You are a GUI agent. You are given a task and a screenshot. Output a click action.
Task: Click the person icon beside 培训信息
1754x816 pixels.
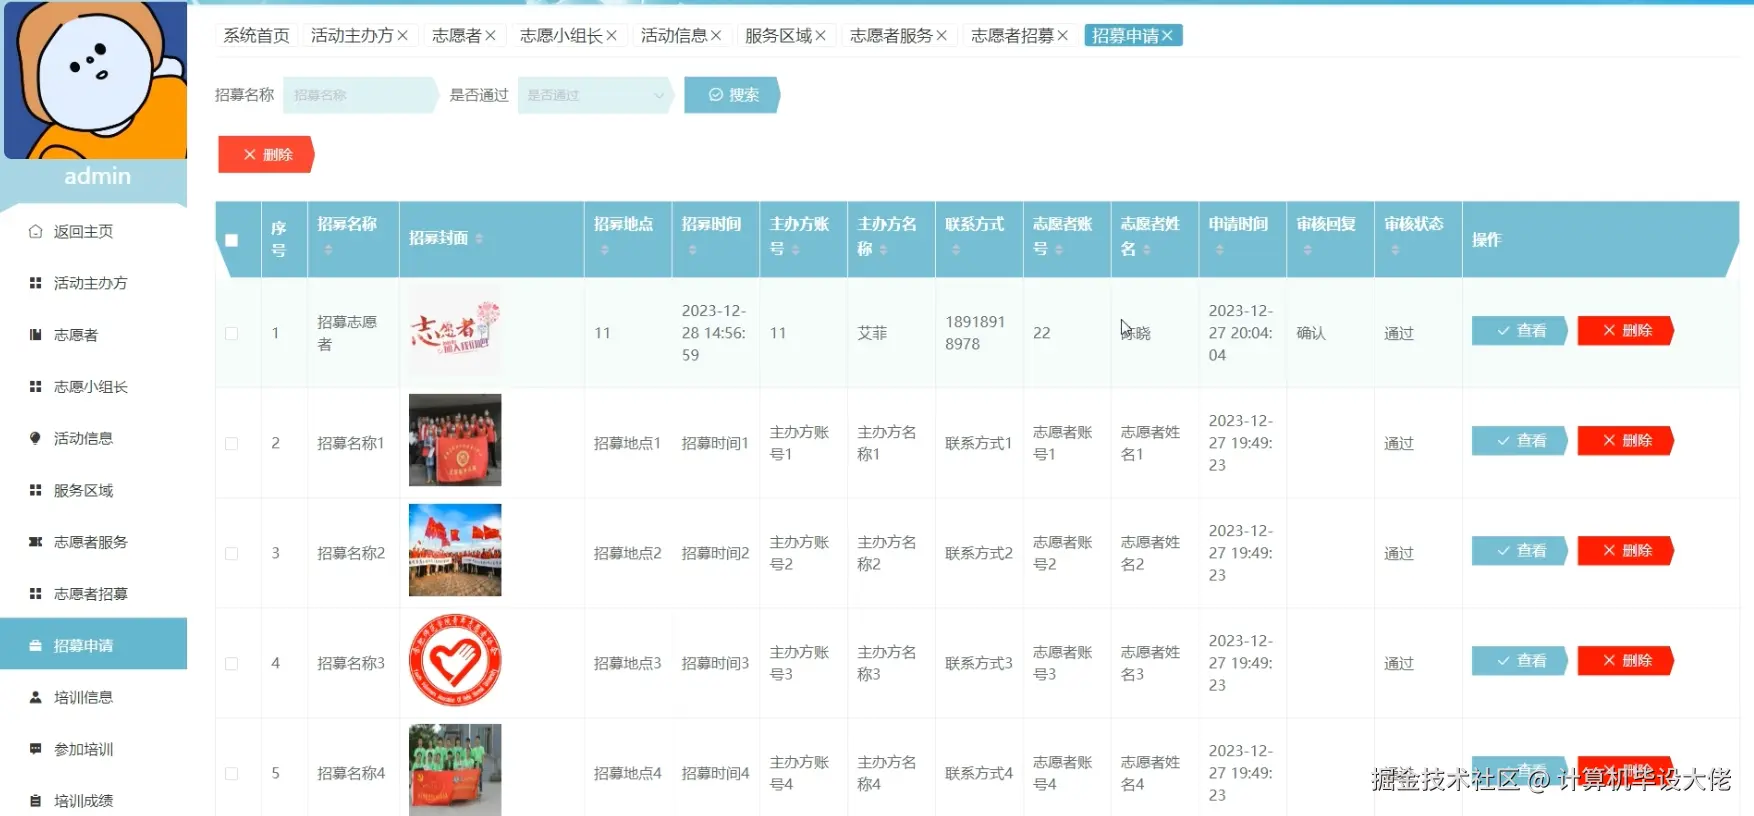click(36, 697)
